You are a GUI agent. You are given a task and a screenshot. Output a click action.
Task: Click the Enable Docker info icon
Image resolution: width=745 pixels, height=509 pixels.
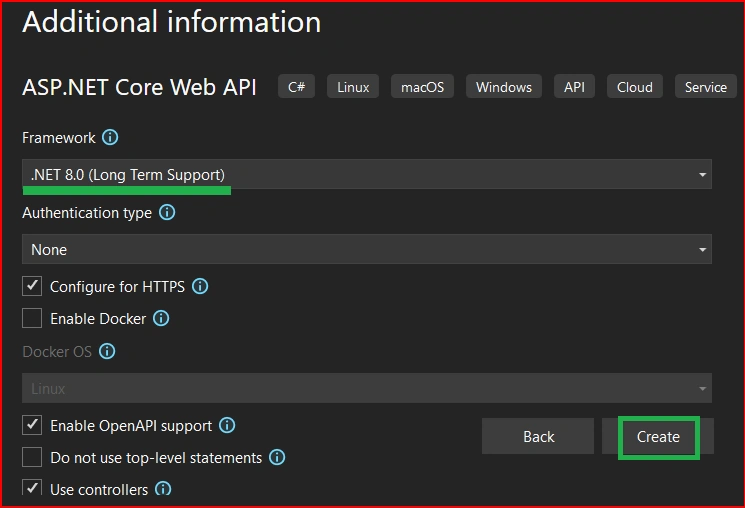(161, 318)
